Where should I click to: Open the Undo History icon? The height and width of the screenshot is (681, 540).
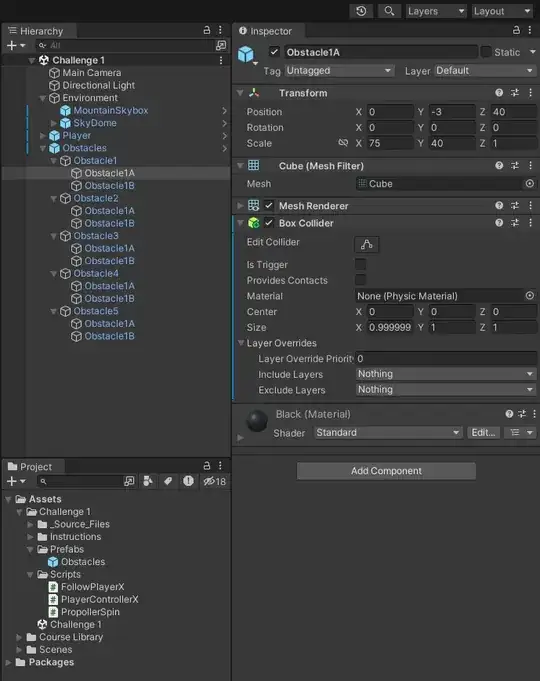[361, 11]
